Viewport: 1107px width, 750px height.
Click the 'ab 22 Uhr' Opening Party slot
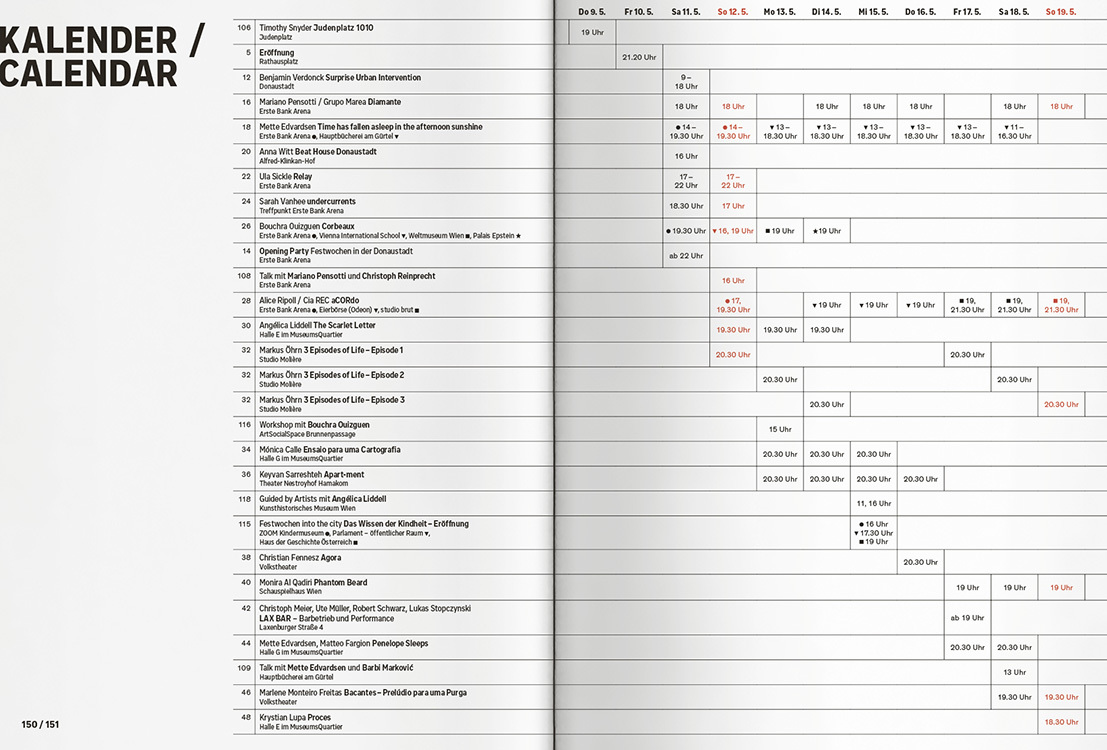click(x=686, y=256)
